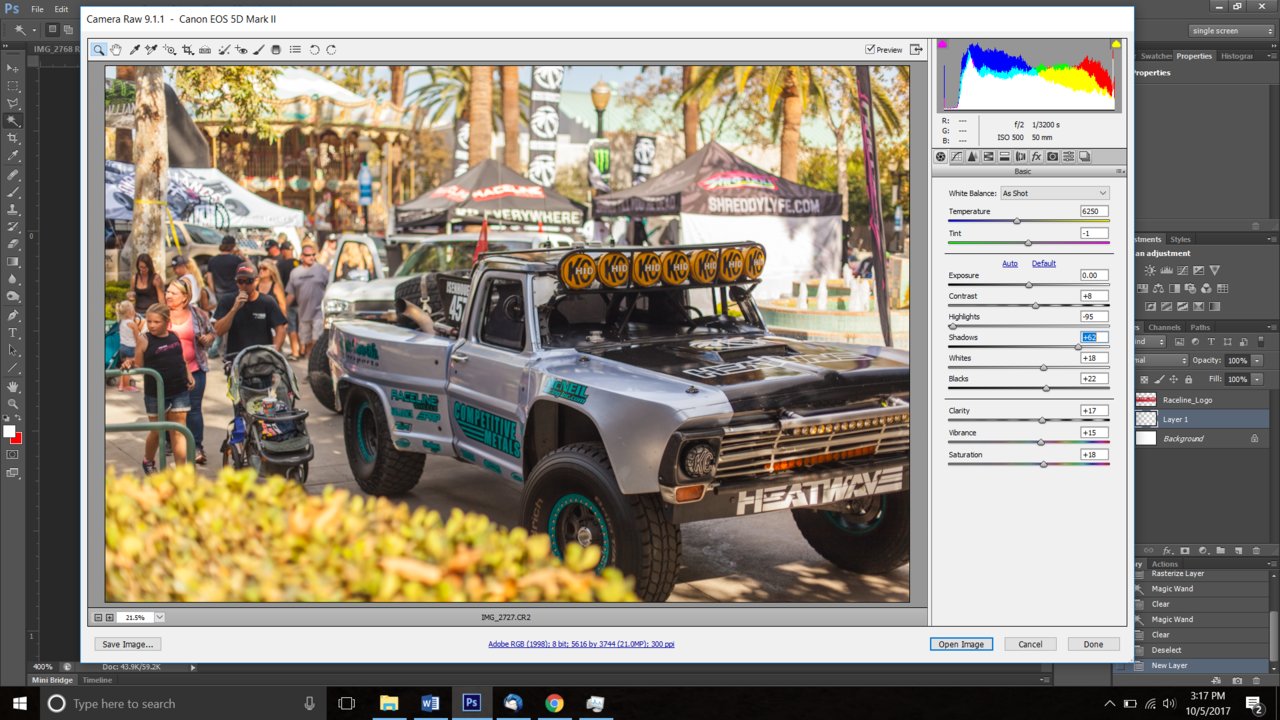1280x720 pixels.
Task: Click the Temperature slider handle
Action: point(1017,221)
